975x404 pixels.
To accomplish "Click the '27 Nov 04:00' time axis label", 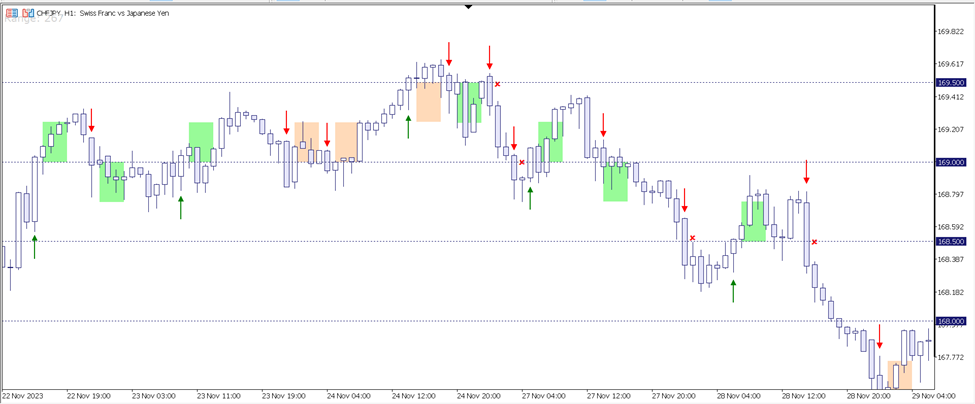I will pyautogui.click(x=544, y=395).
